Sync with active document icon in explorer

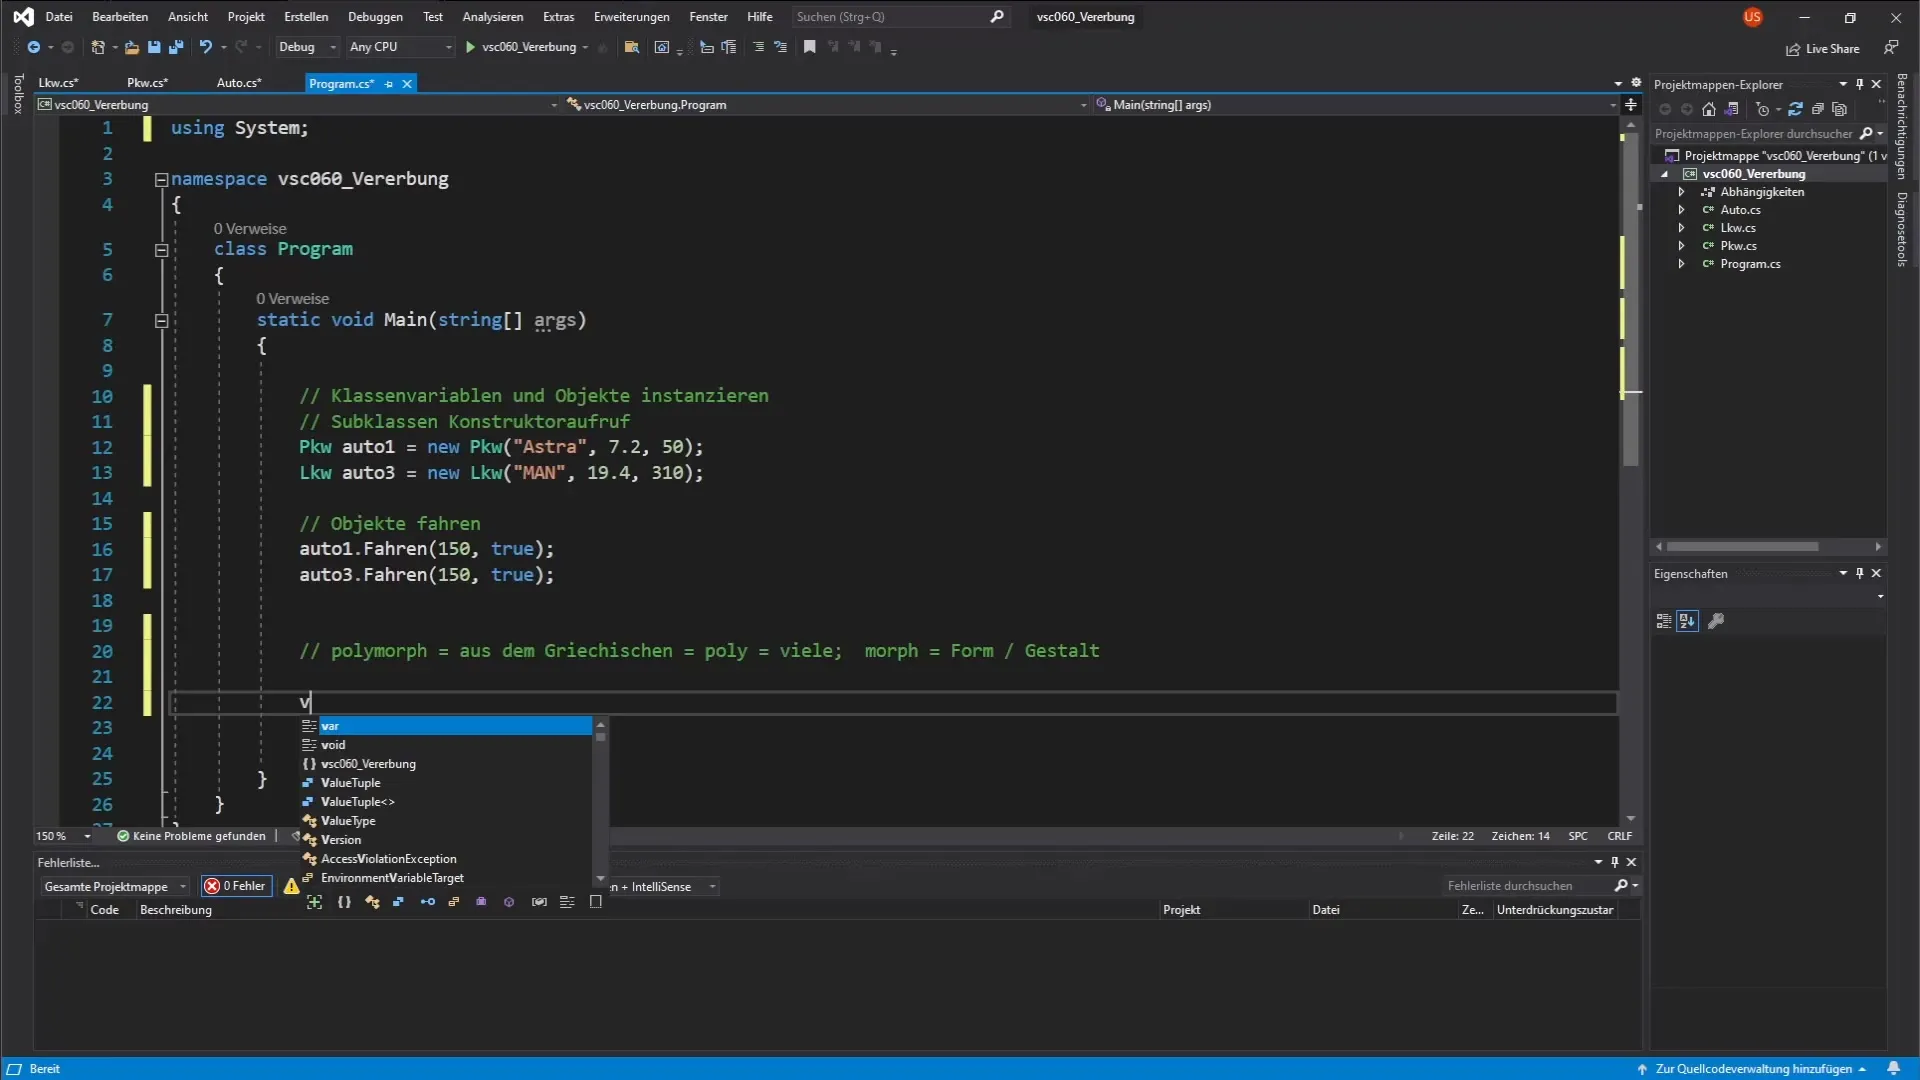click(1795, 109)
